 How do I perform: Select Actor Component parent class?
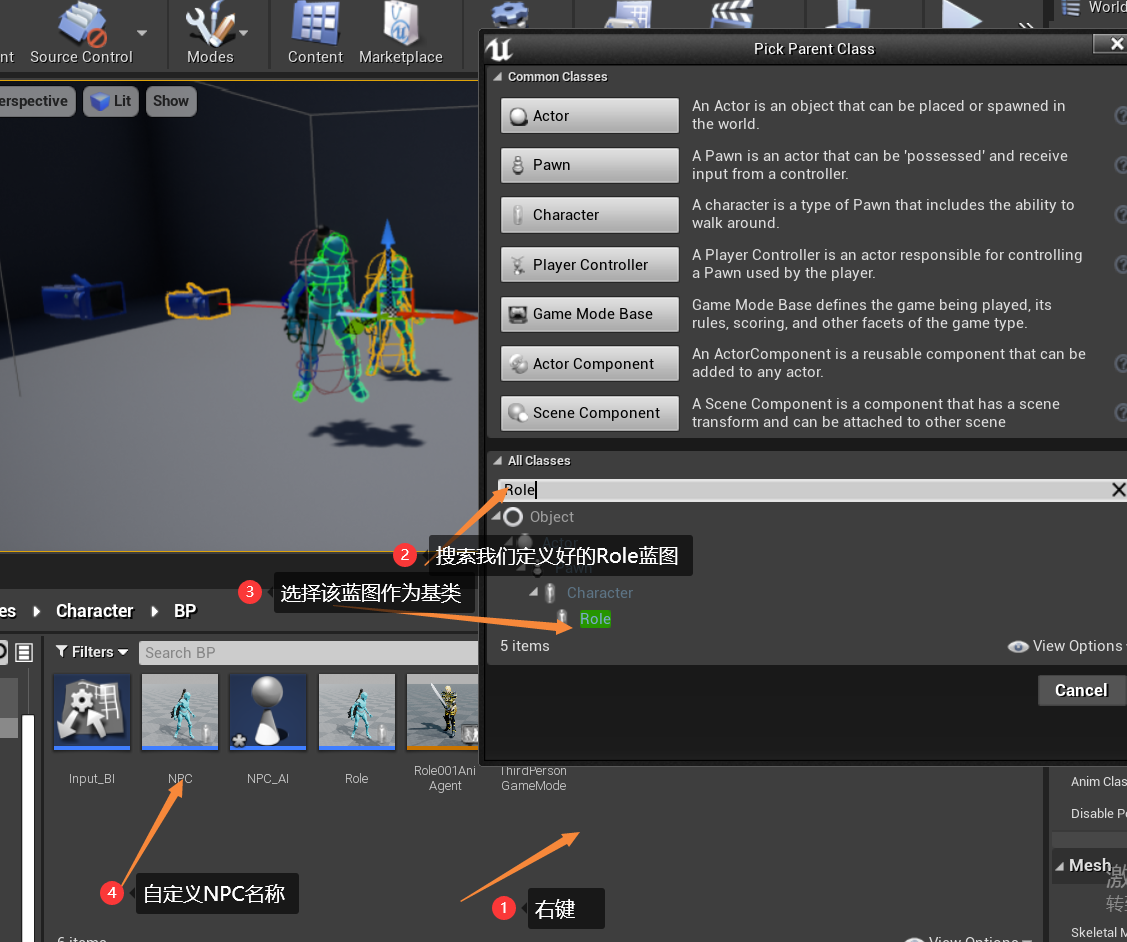[589, 364]
